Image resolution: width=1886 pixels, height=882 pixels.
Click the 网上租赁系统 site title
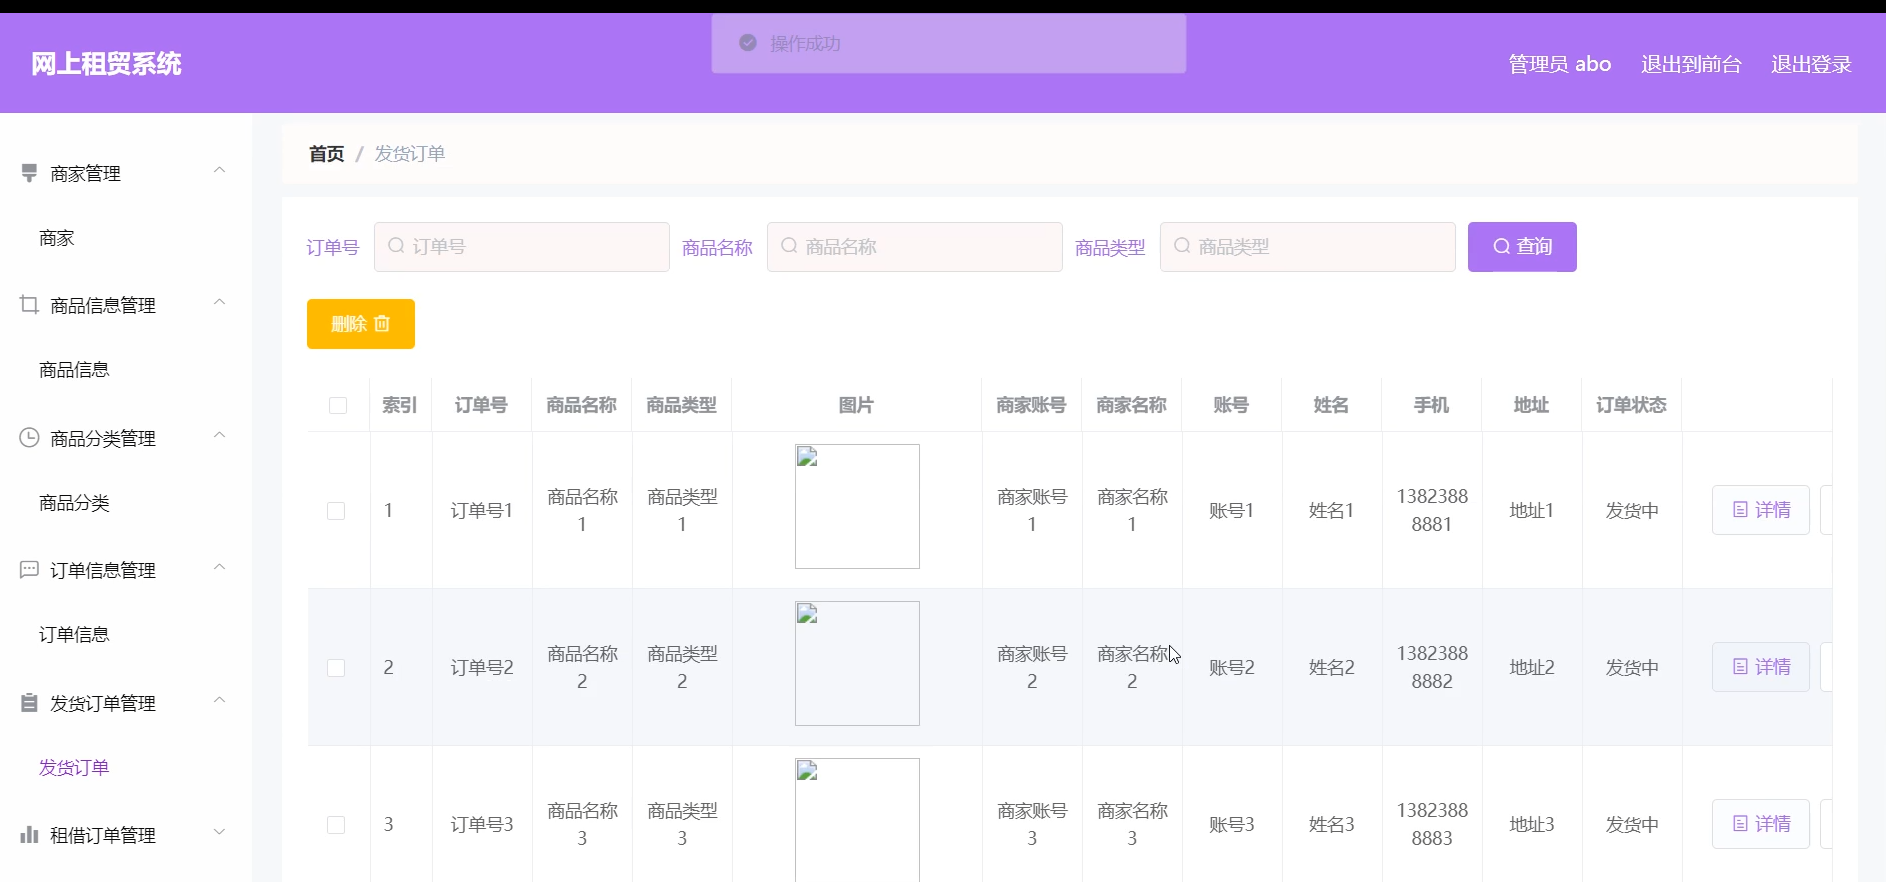[106, 64]
